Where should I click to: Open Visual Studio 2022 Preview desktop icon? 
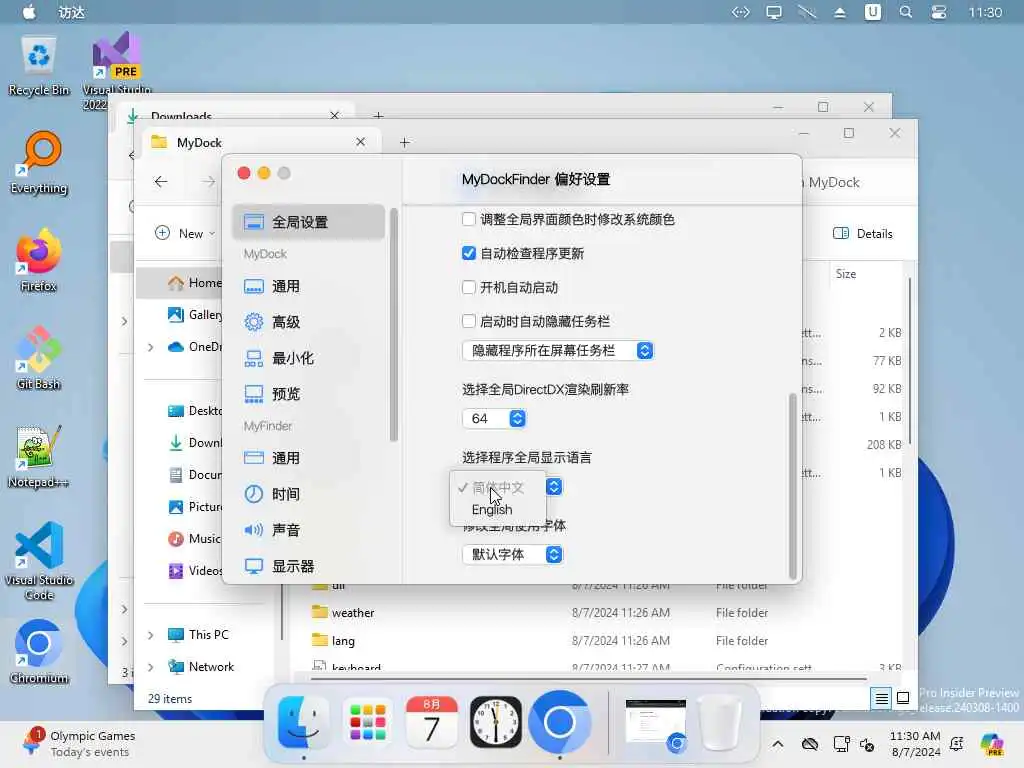coord(117,71)
